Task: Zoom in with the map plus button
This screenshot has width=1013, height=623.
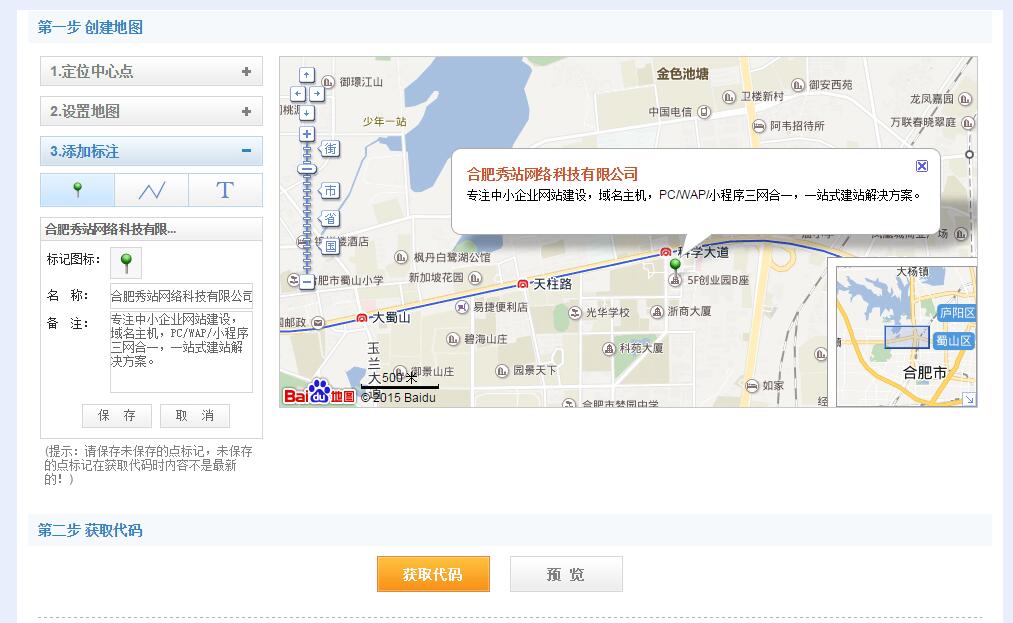Action: pos(306,134)
